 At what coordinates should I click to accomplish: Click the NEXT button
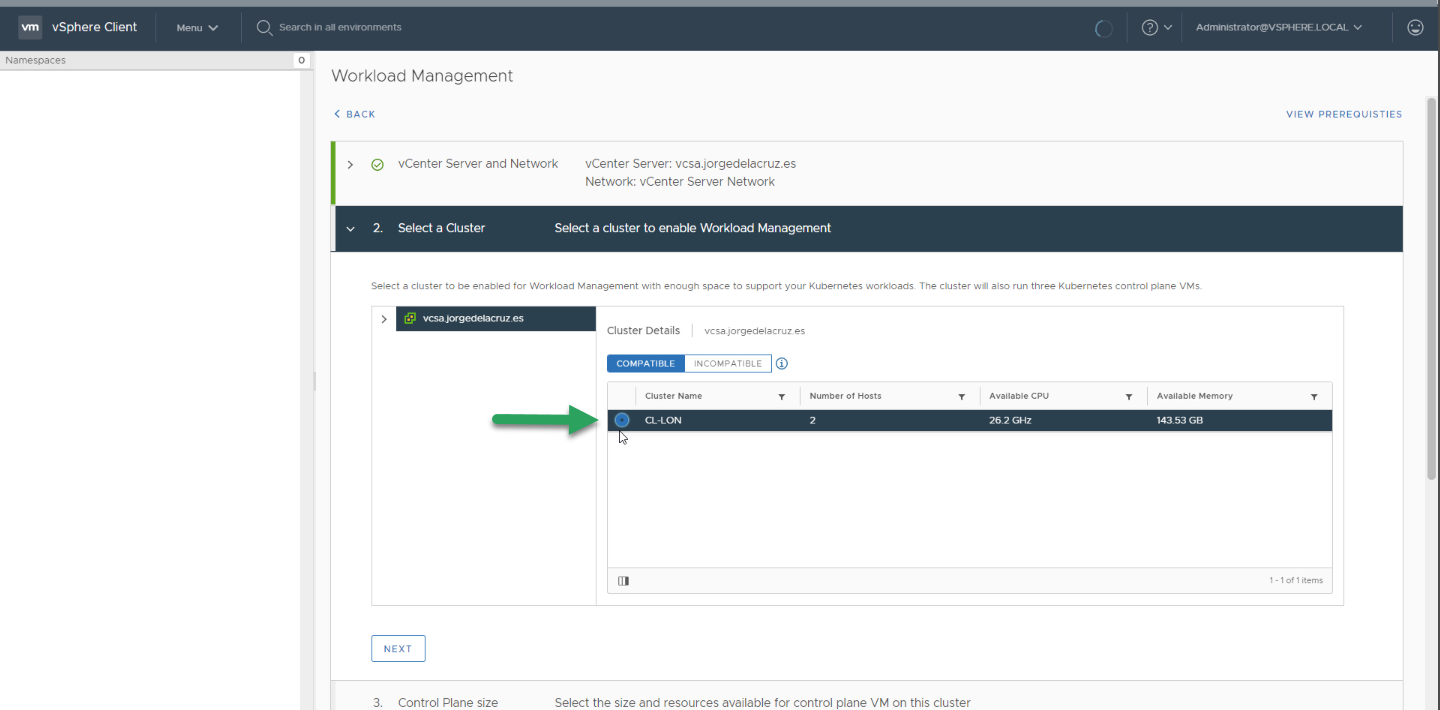point(398,649)
